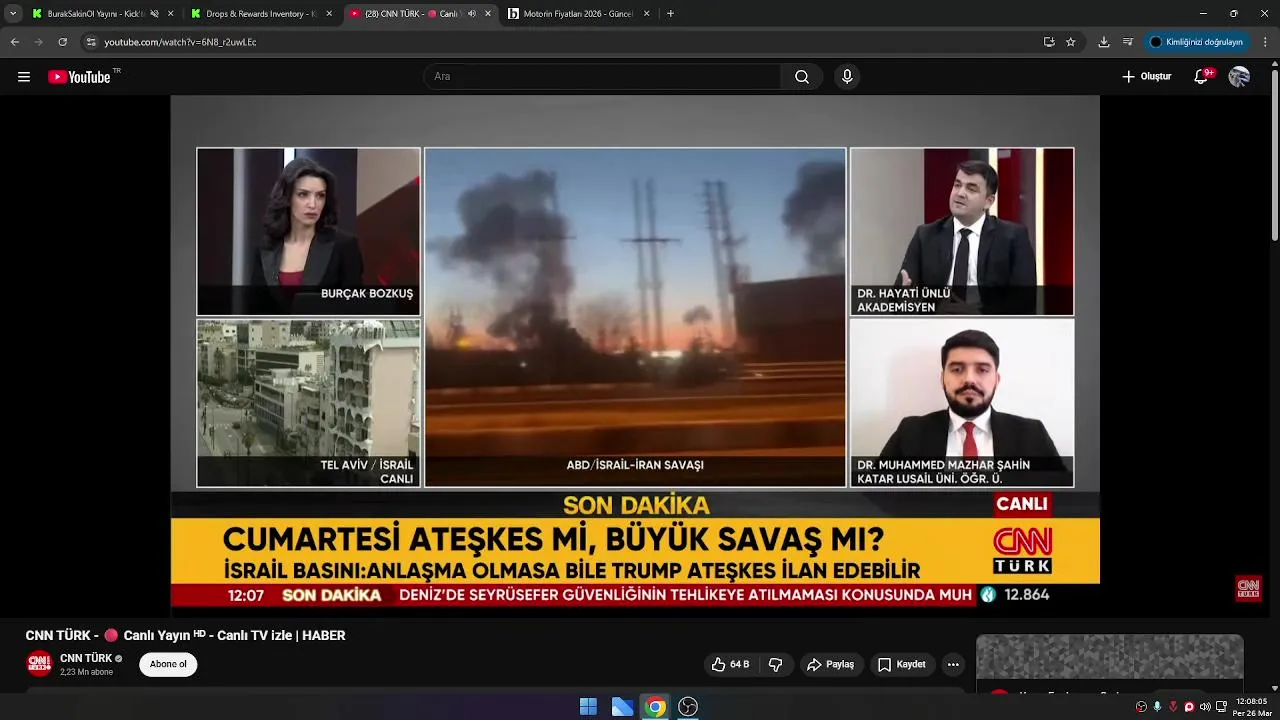Click the OBS tray icon in system tray
Image resolution: width=1280 pixels, height=720 pixels.
pos(1141,707)
